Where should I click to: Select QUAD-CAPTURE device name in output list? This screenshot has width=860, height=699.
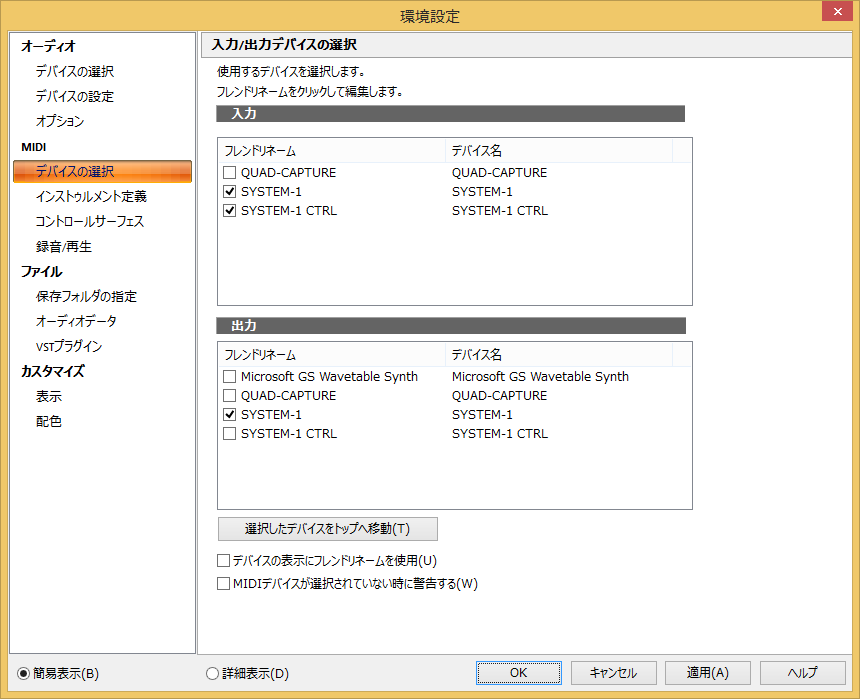point(500,396)
